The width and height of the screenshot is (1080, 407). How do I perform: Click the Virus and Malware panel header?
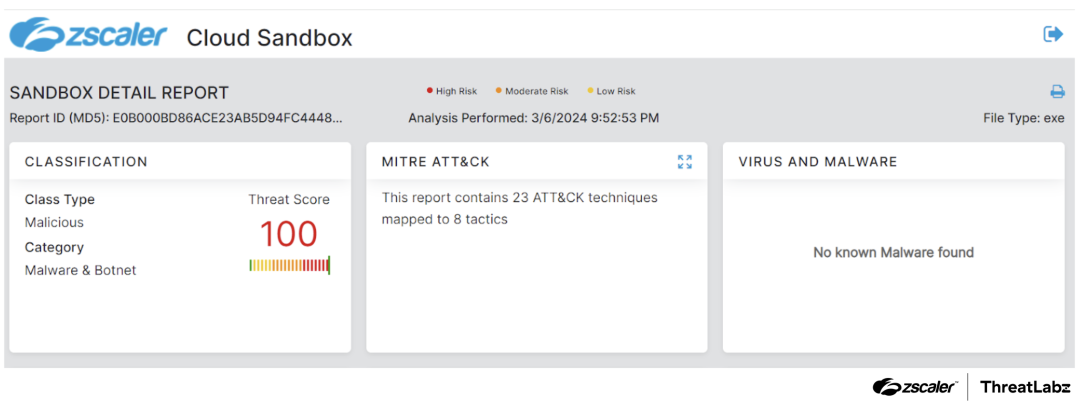tap(817, 162)
